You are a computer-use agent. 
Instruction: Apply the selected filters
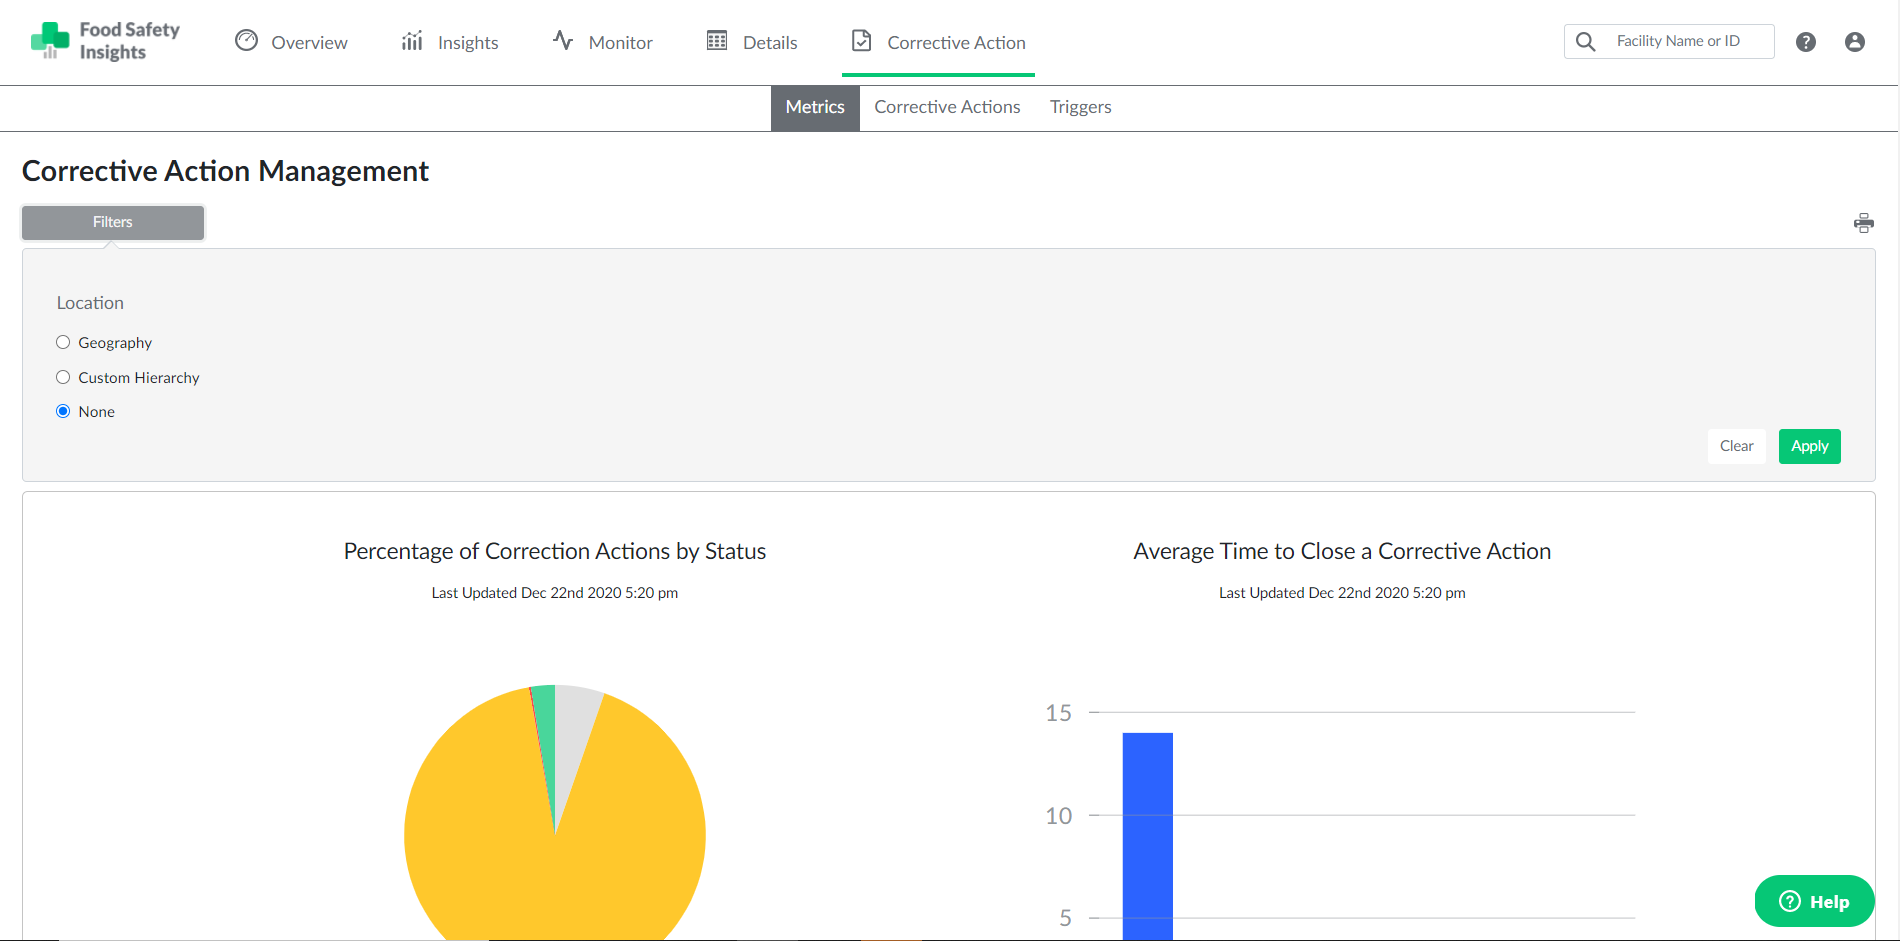(x=1809, y=446)
